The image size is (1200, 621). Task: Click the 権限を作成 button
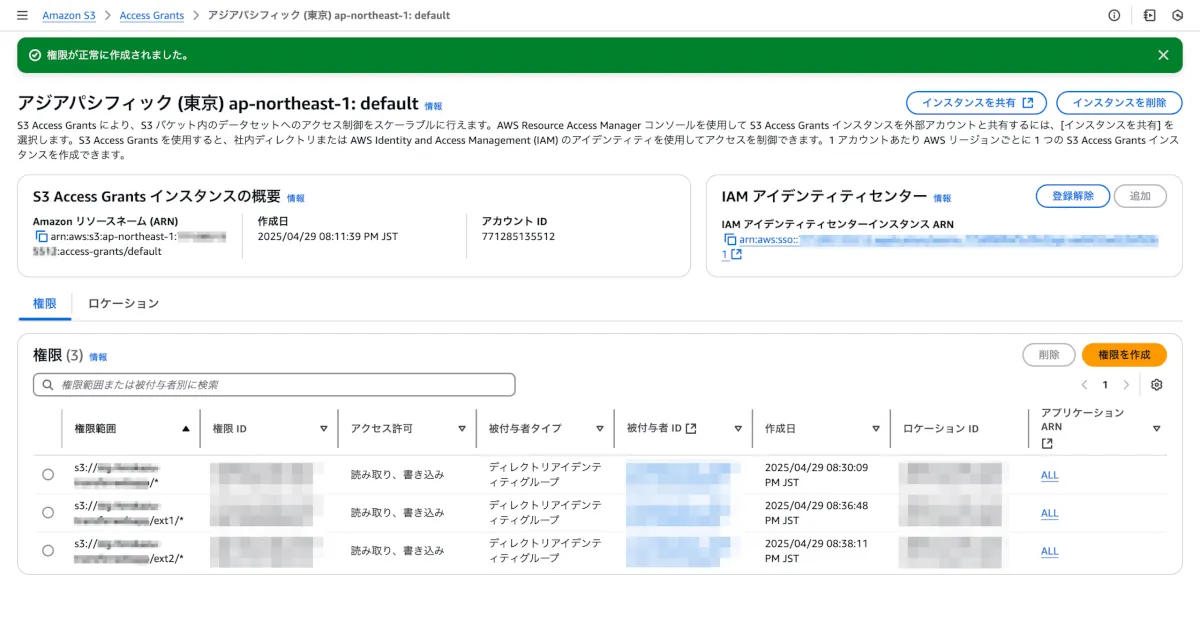[x=1124, y=355]
